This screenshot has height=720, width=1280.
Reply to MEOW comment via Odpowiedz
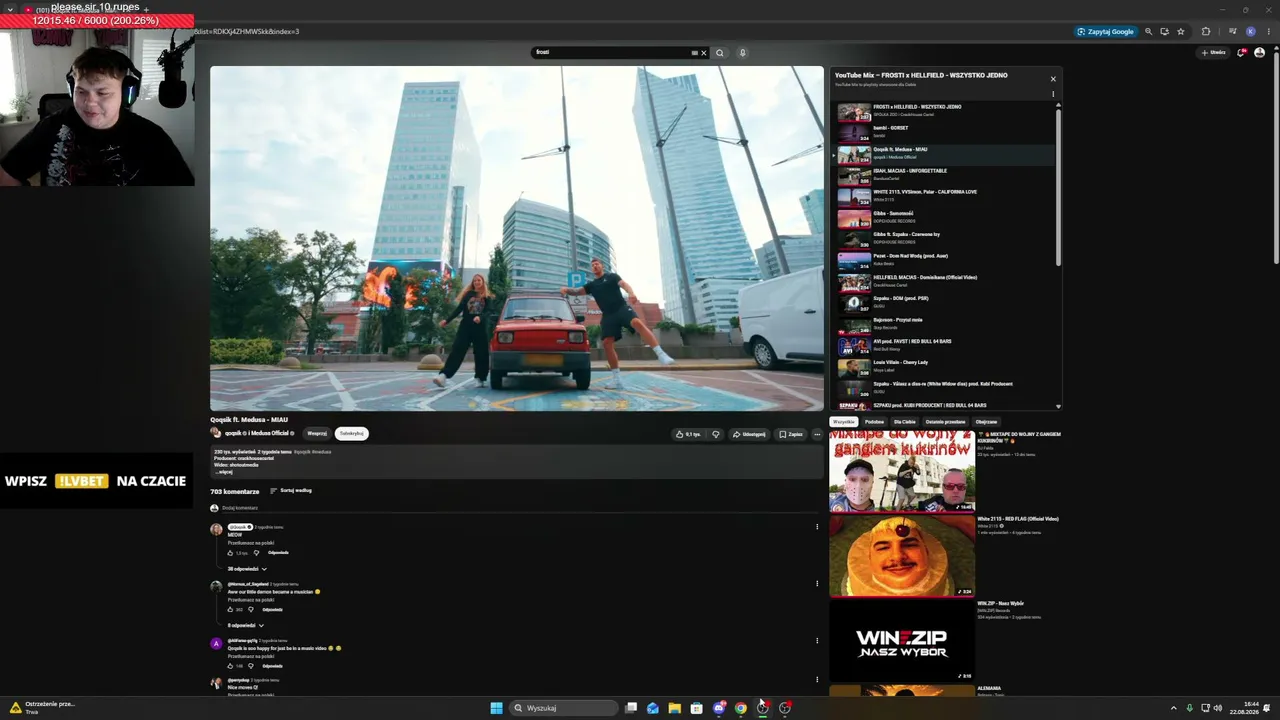click(278, 553)
